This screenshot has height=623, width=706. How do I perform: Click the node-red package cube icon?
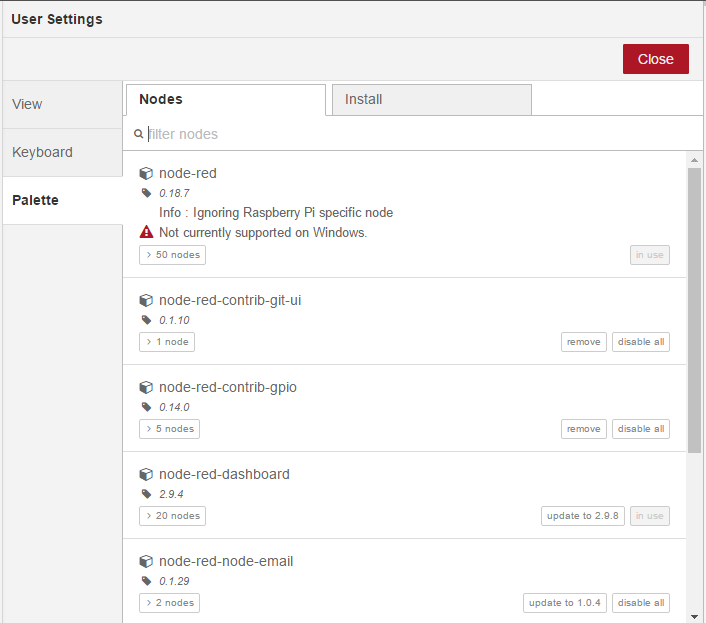pos(146,173)
